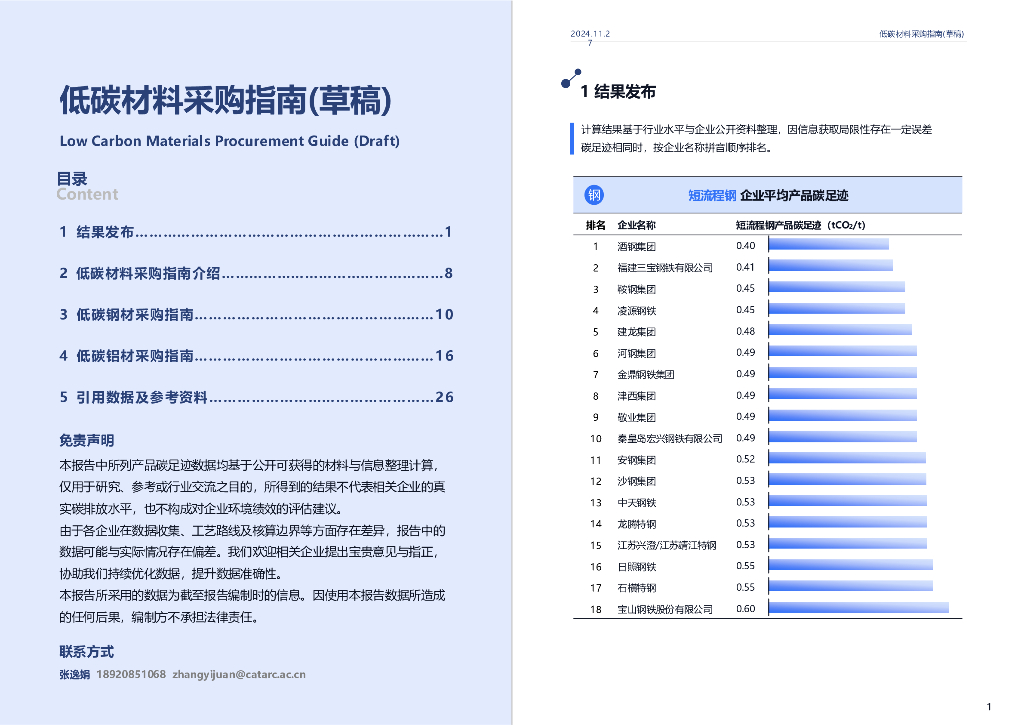
Task: Click the bar for 宝山钢铁股份有限公司
Action: (x=857, y=608)
